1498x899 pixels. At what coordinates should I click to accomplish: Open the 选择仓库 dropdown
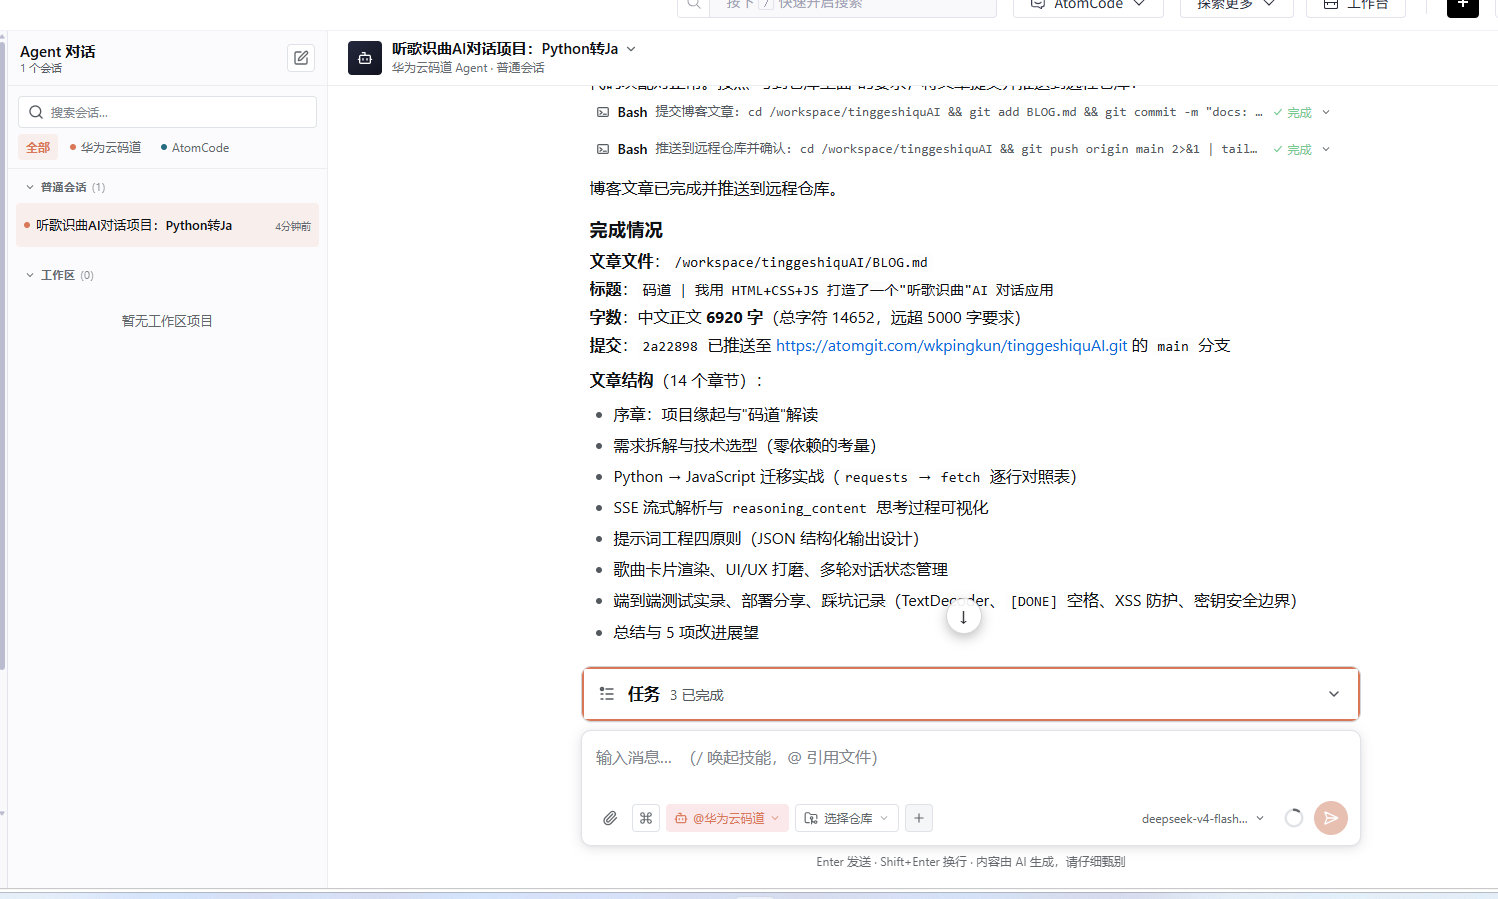847,818
